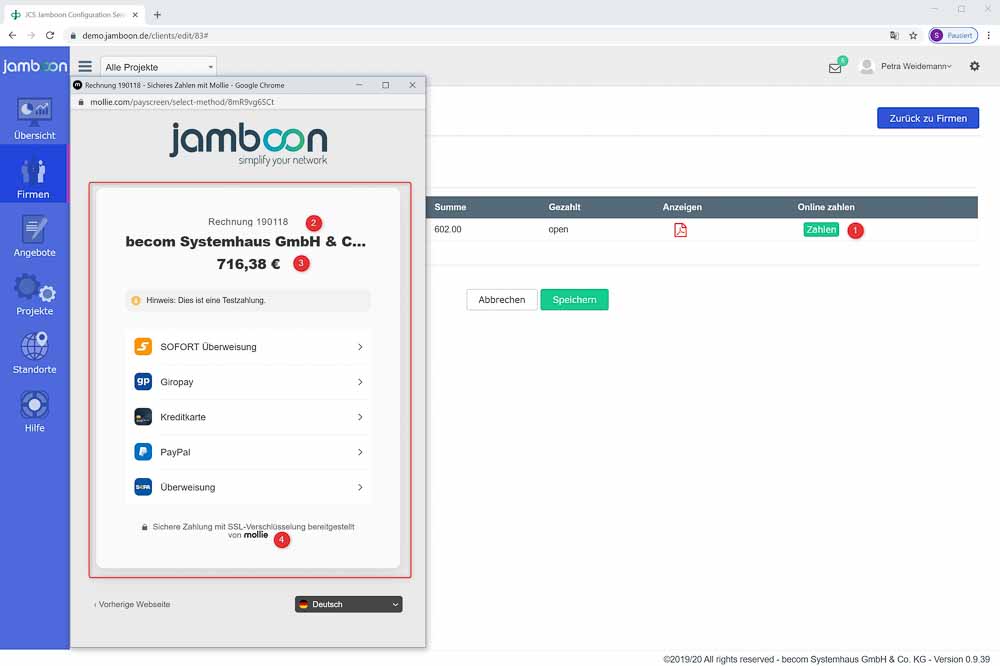Click the Speichern button
This screenshot has width=1000, height=666.
point(574,299)
